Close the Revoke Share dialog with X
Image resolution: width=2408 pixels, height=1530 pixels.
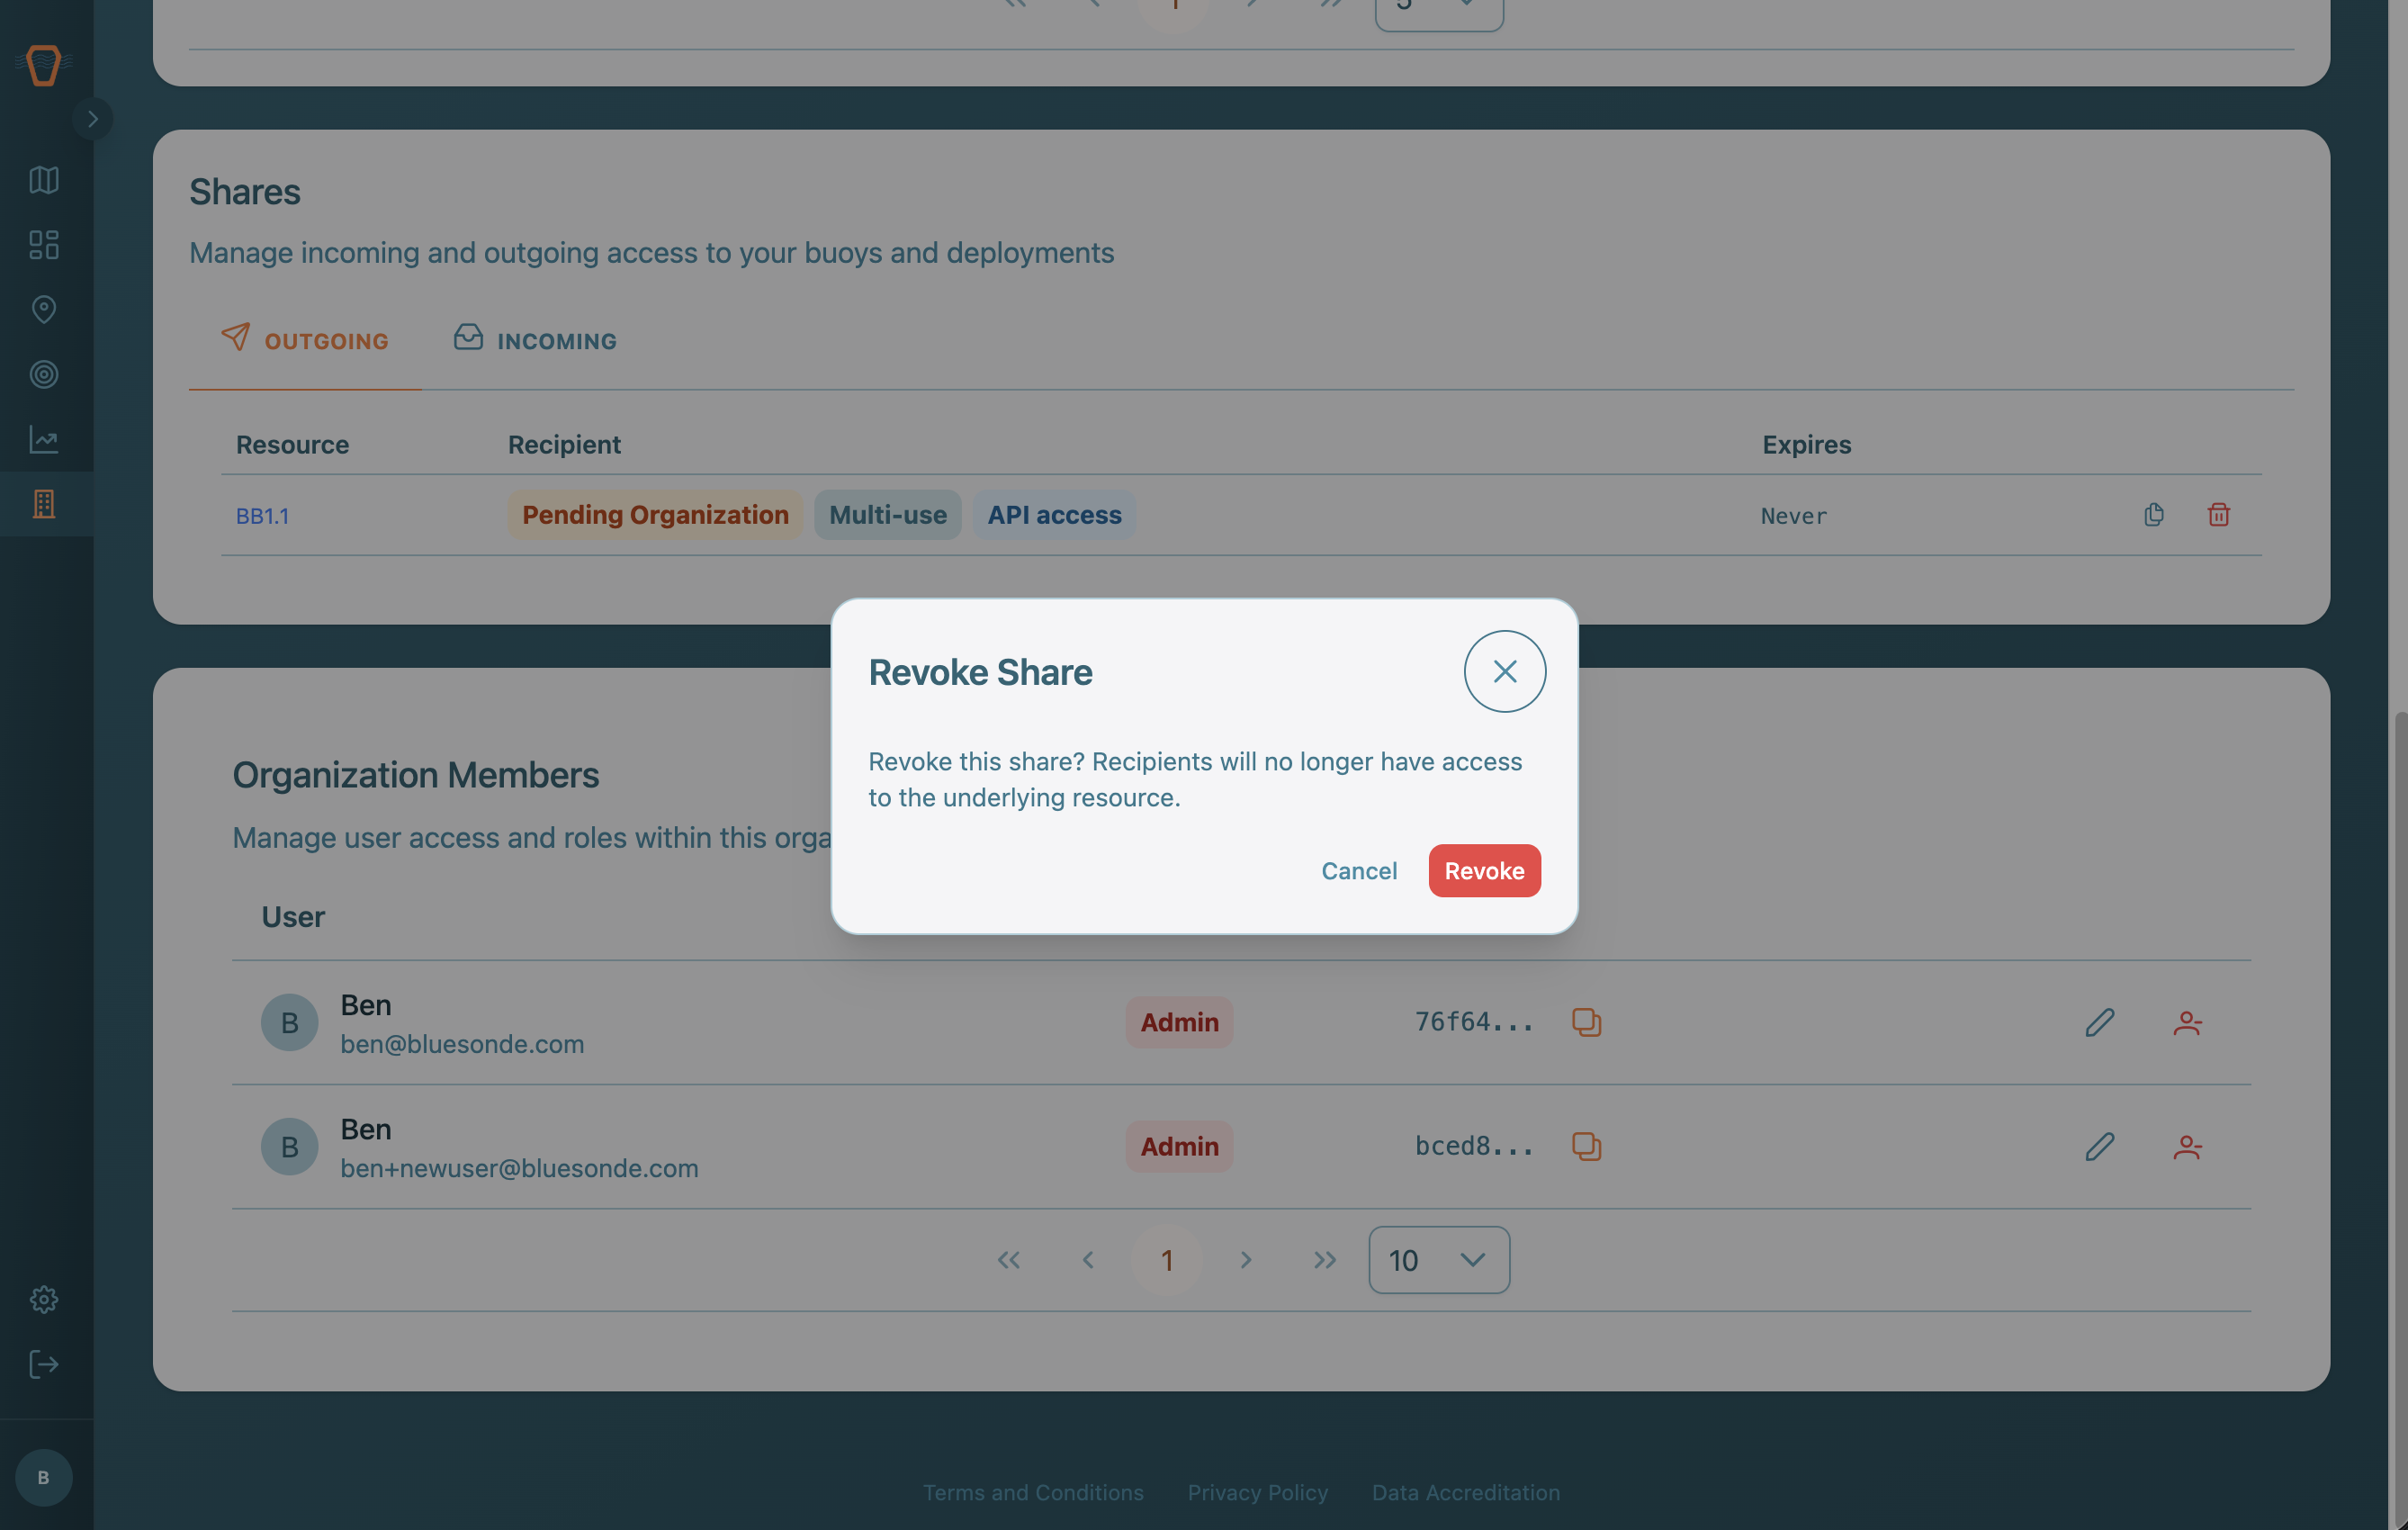[1504, 671]
